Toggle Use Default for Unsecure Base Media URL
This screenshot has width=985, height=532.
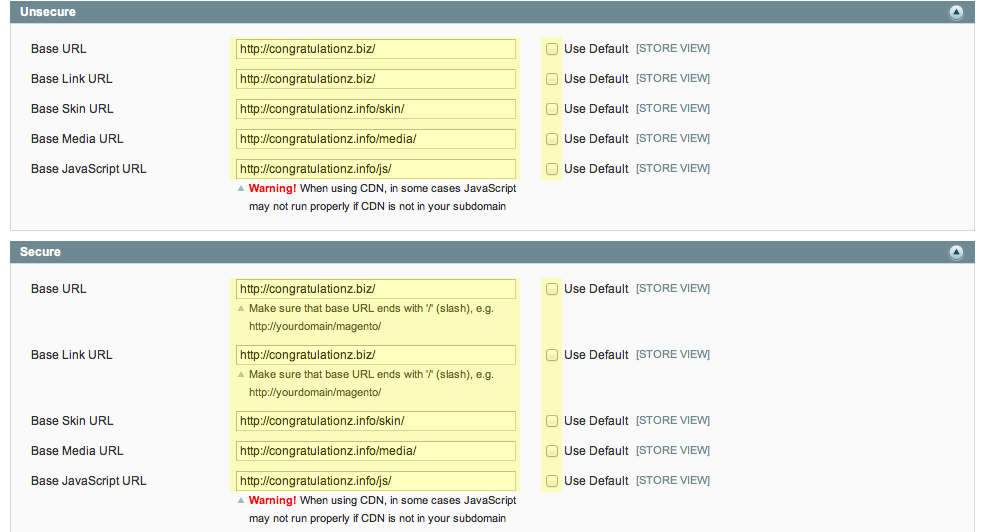coord(552,139)
